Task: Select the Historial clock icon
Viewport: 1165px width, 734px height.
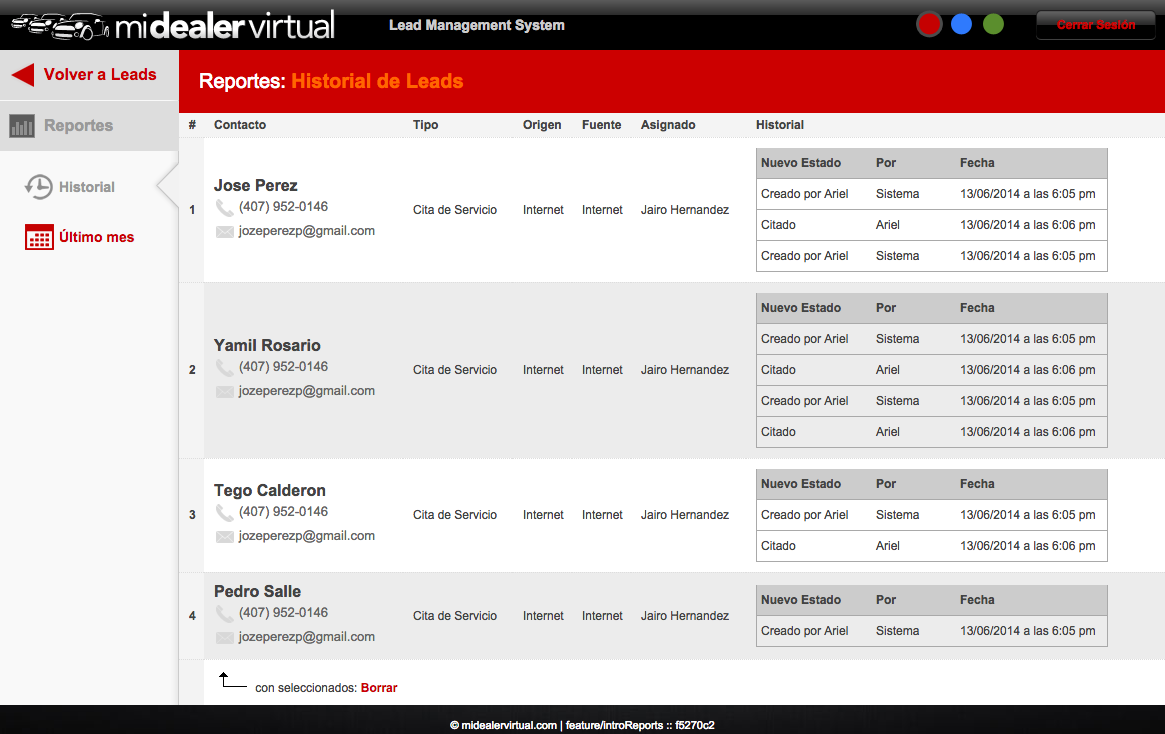Action: (x=39, y=186)
